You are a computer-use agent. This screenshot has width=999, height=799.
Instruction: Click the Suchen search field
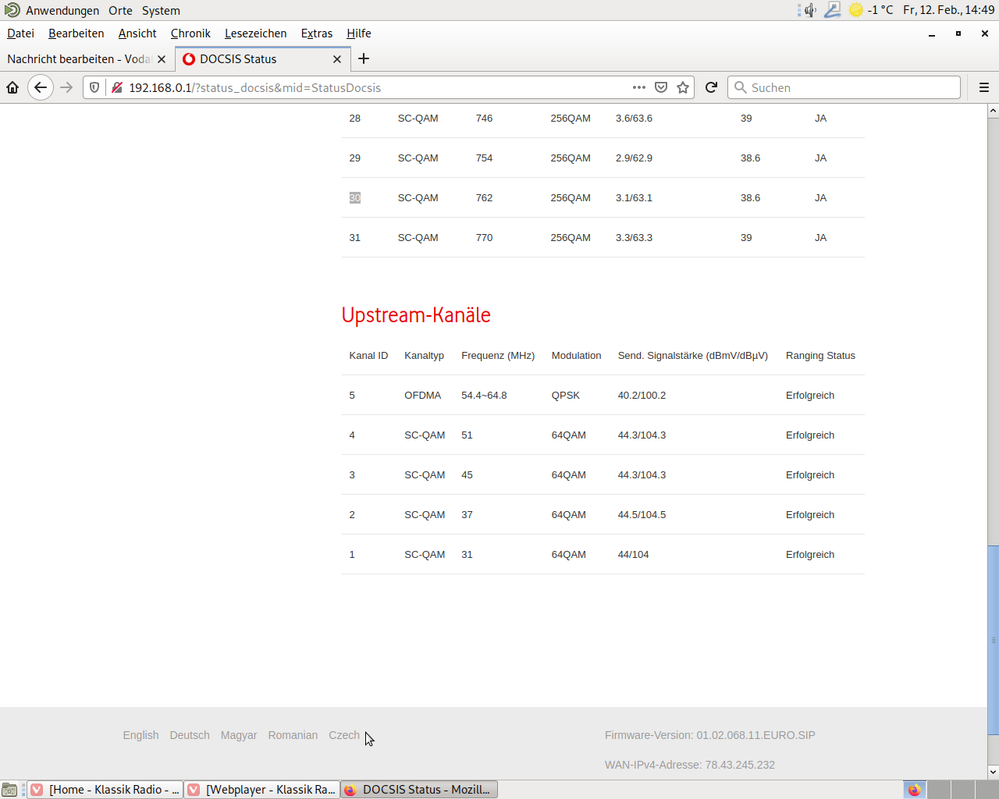[x=844, y=88]
